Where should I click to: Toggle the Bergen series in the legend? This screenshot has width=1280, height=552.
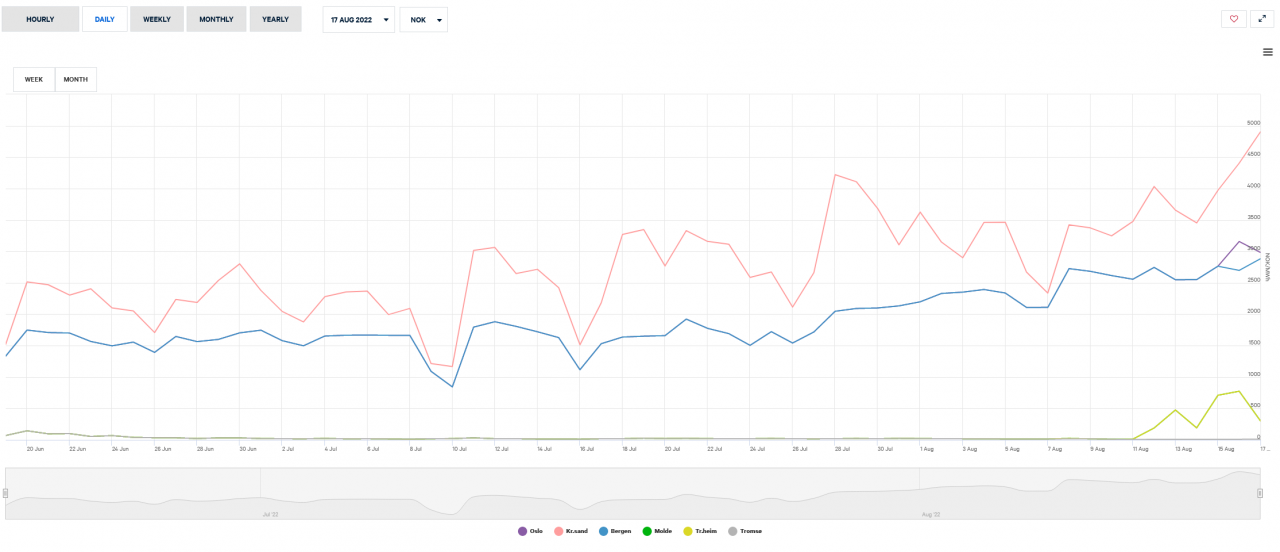[x=615, y=531]
